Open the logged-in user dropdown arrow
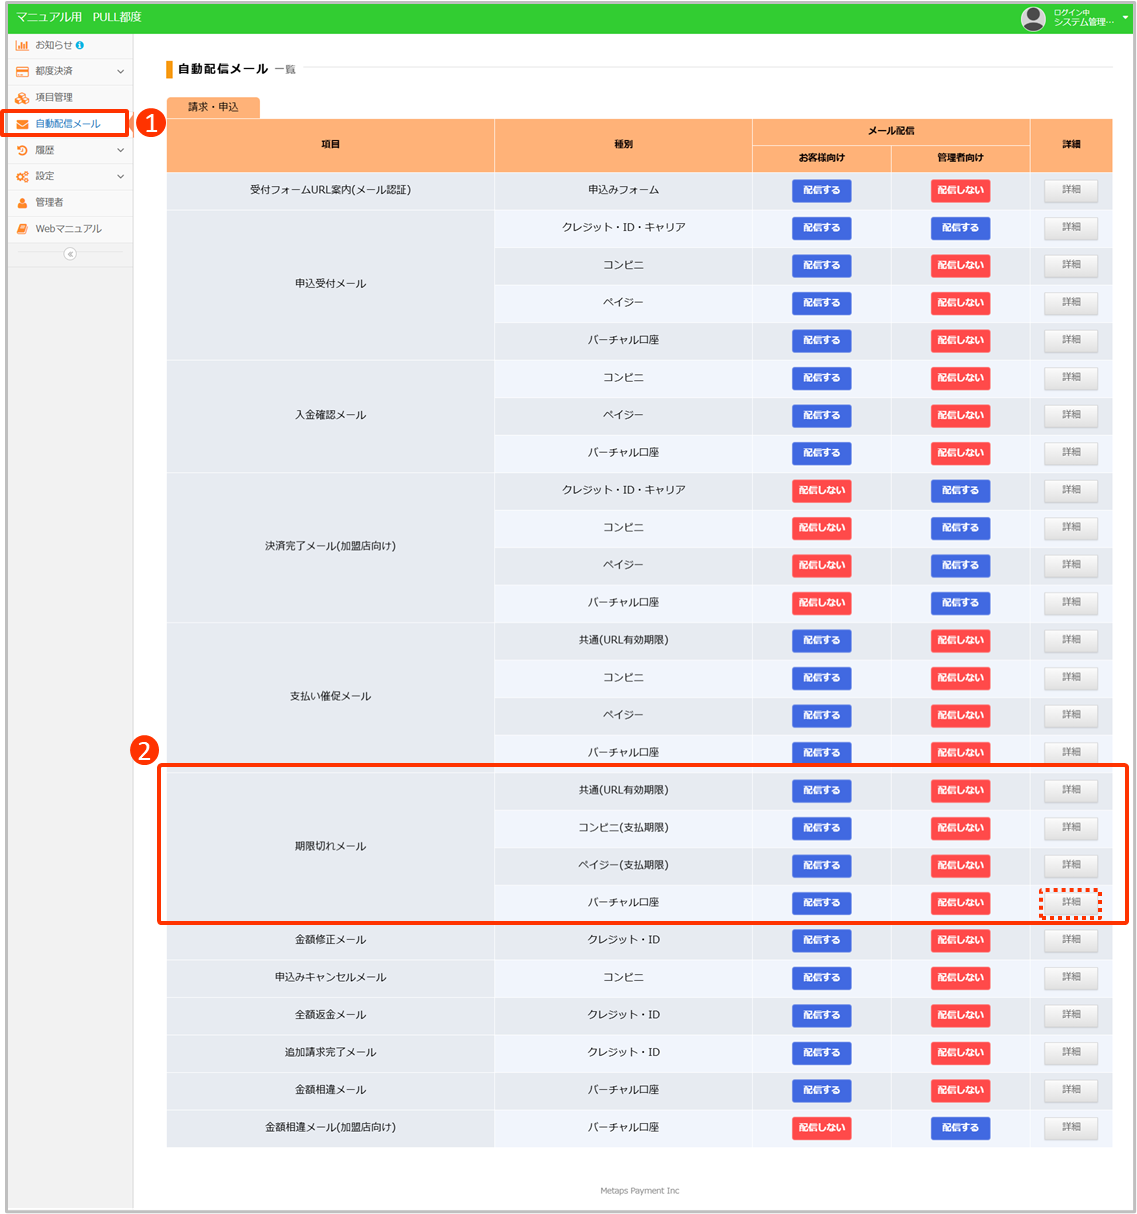Viewport: 1137px width, 1214px height. 1125,17
